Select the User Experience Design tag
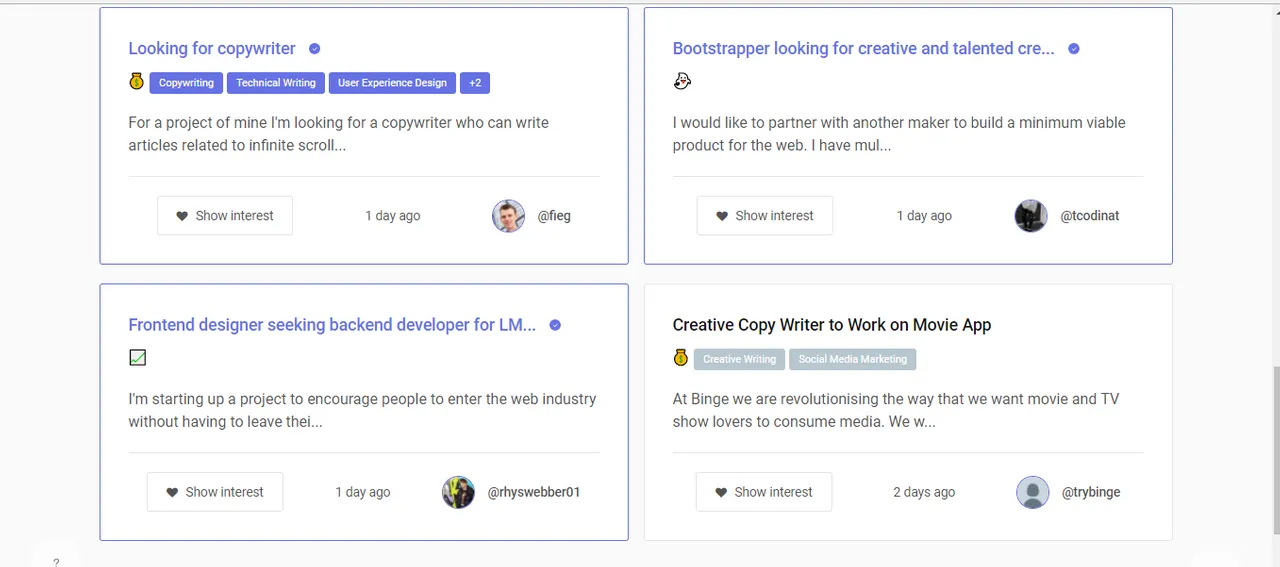This screenshot has height=567, width=1280. click(392, 83)
